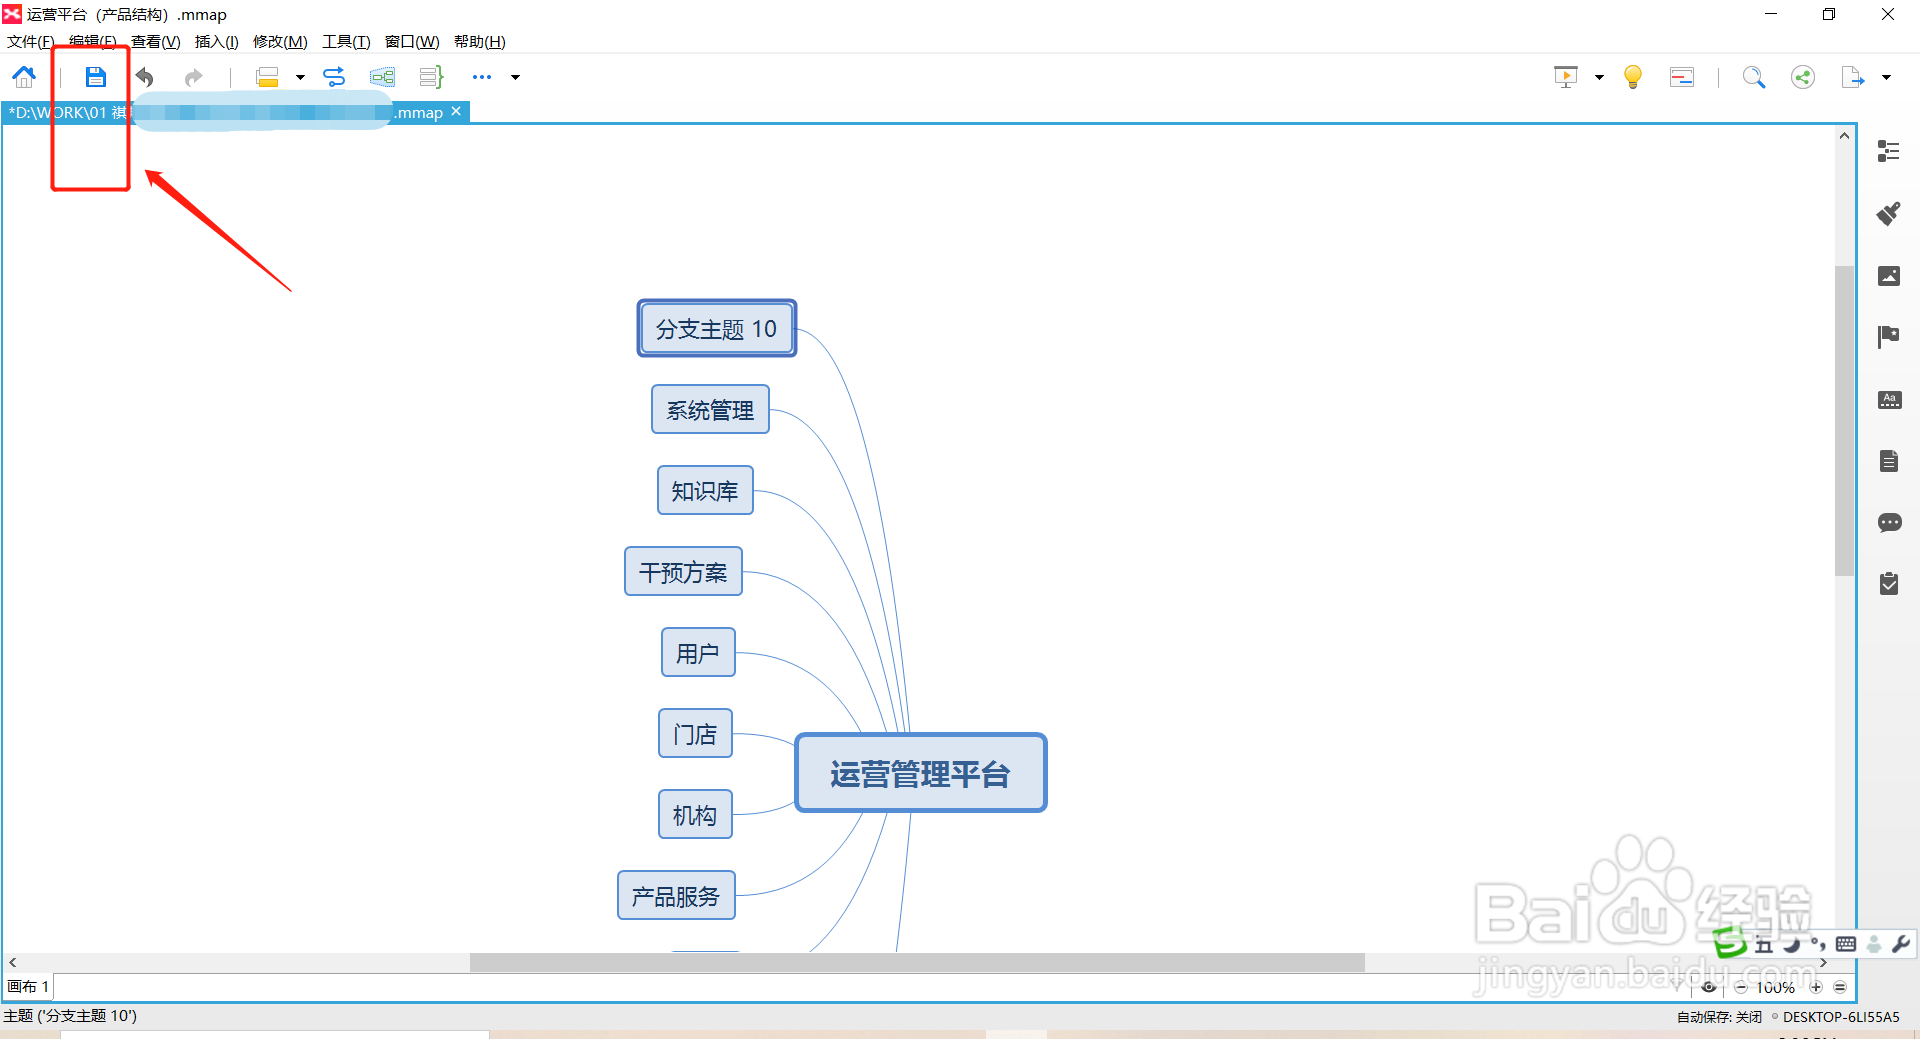The height and width of the screenshot is (1039, 1920).
Task: Save the map with the floppy disk icon
Action: (x=95, y=77)
